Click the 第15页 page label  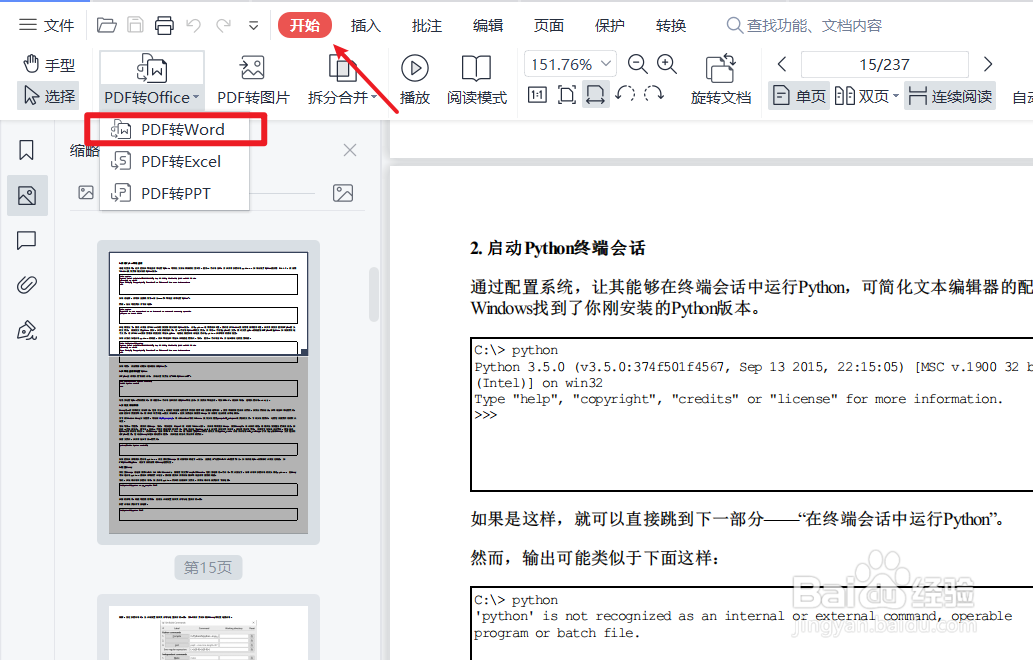[208, 567]
